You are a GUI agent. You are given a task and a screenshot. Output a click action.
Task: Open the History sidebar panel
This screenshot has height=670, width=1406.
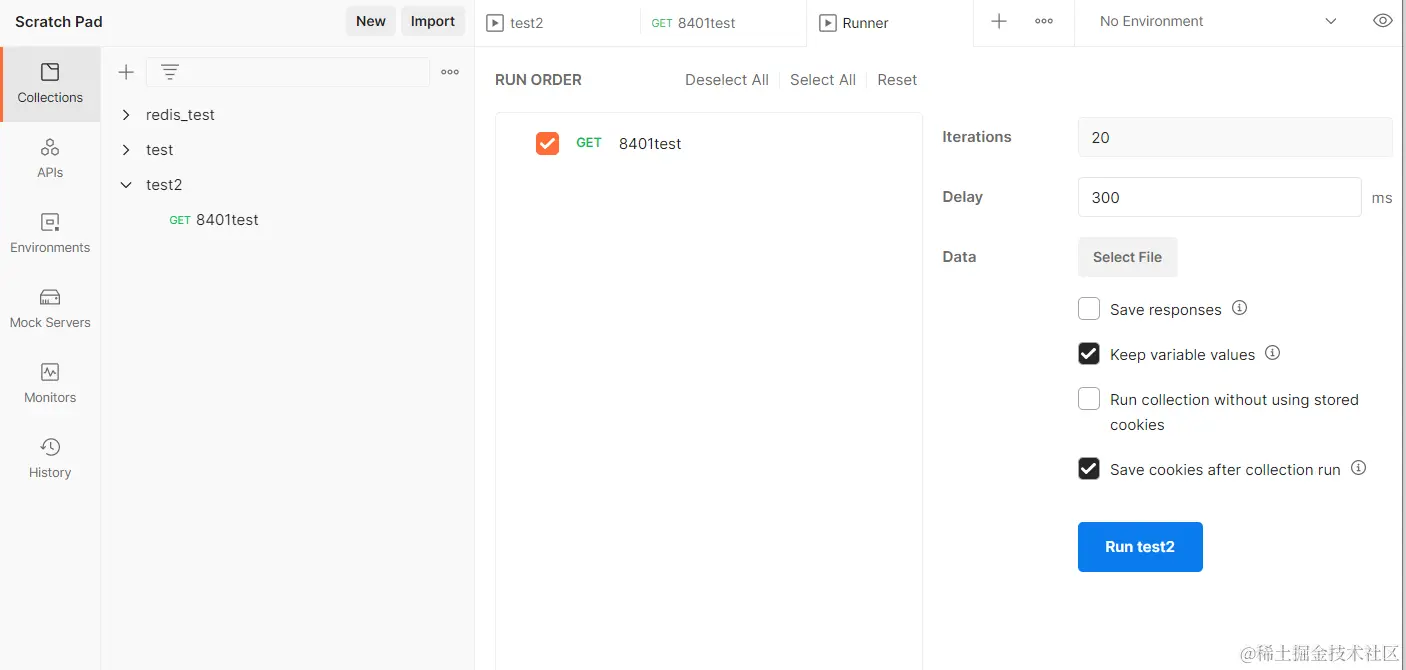50,459
